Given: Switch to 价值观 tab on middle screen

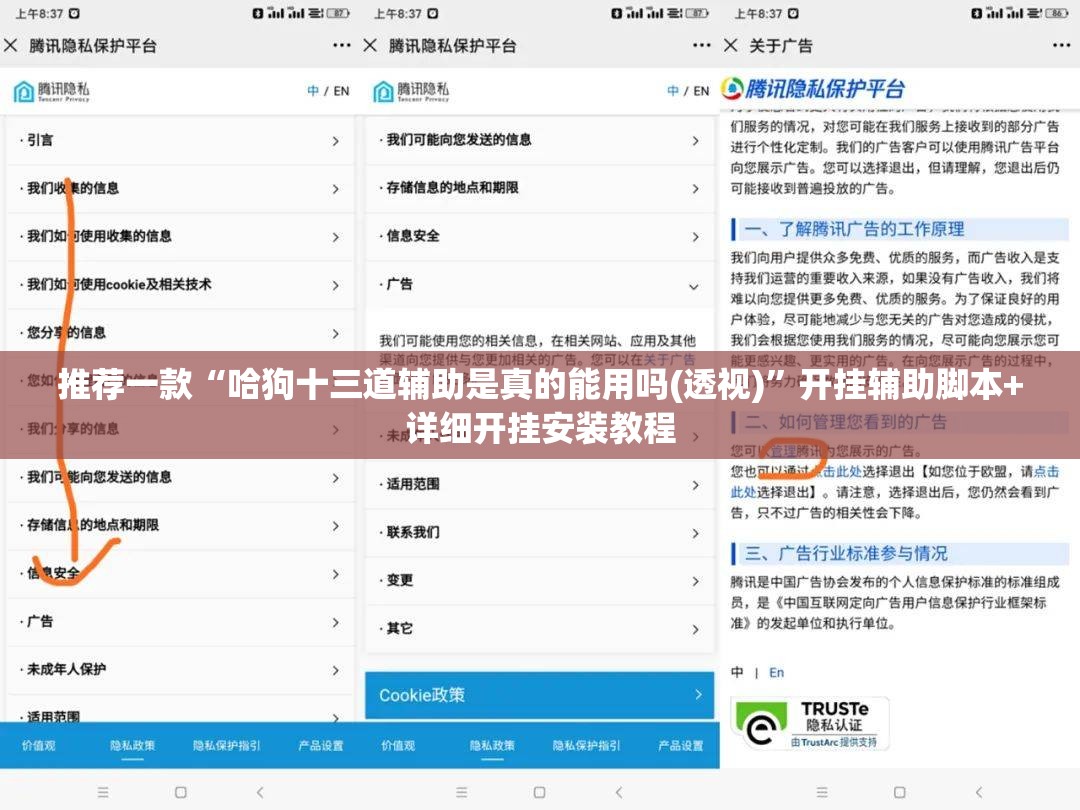Looking at the screenshot, I should (x=398, y=745).
